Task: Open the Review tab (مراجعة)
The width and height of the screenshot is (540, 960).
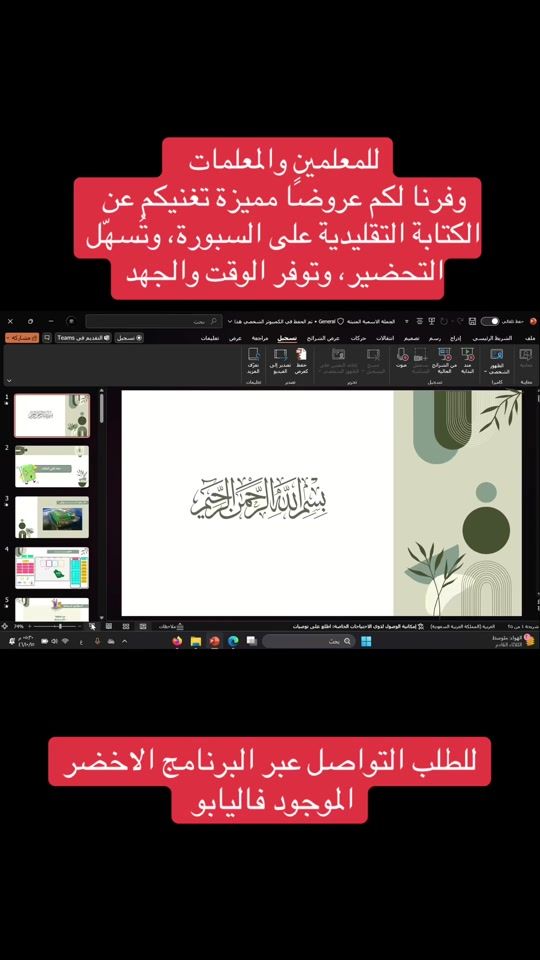Action: (x=260, y=338)
